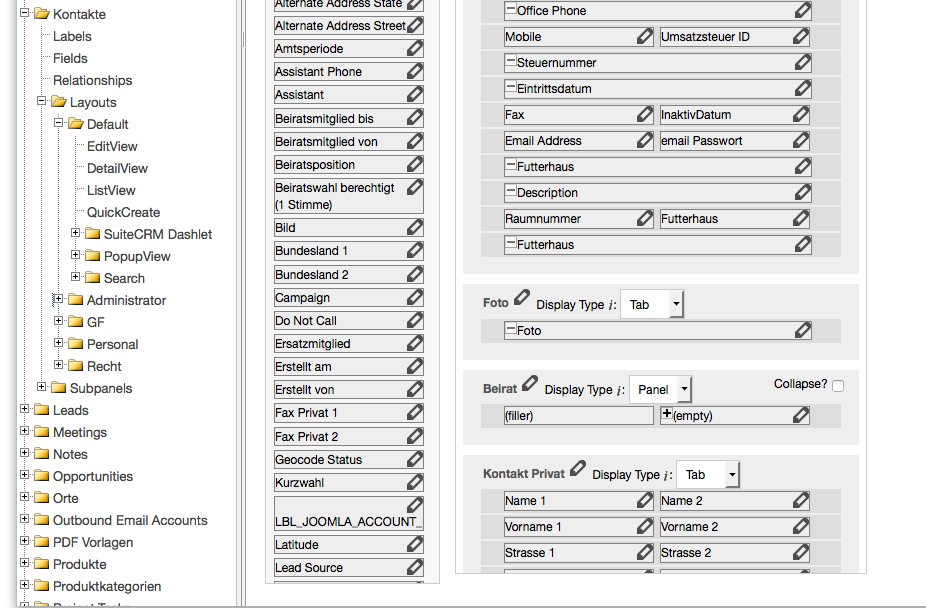Screen dimensions: 926x608
Task: Collapse the Layouts tree node
Action: (x=41, y=100)
